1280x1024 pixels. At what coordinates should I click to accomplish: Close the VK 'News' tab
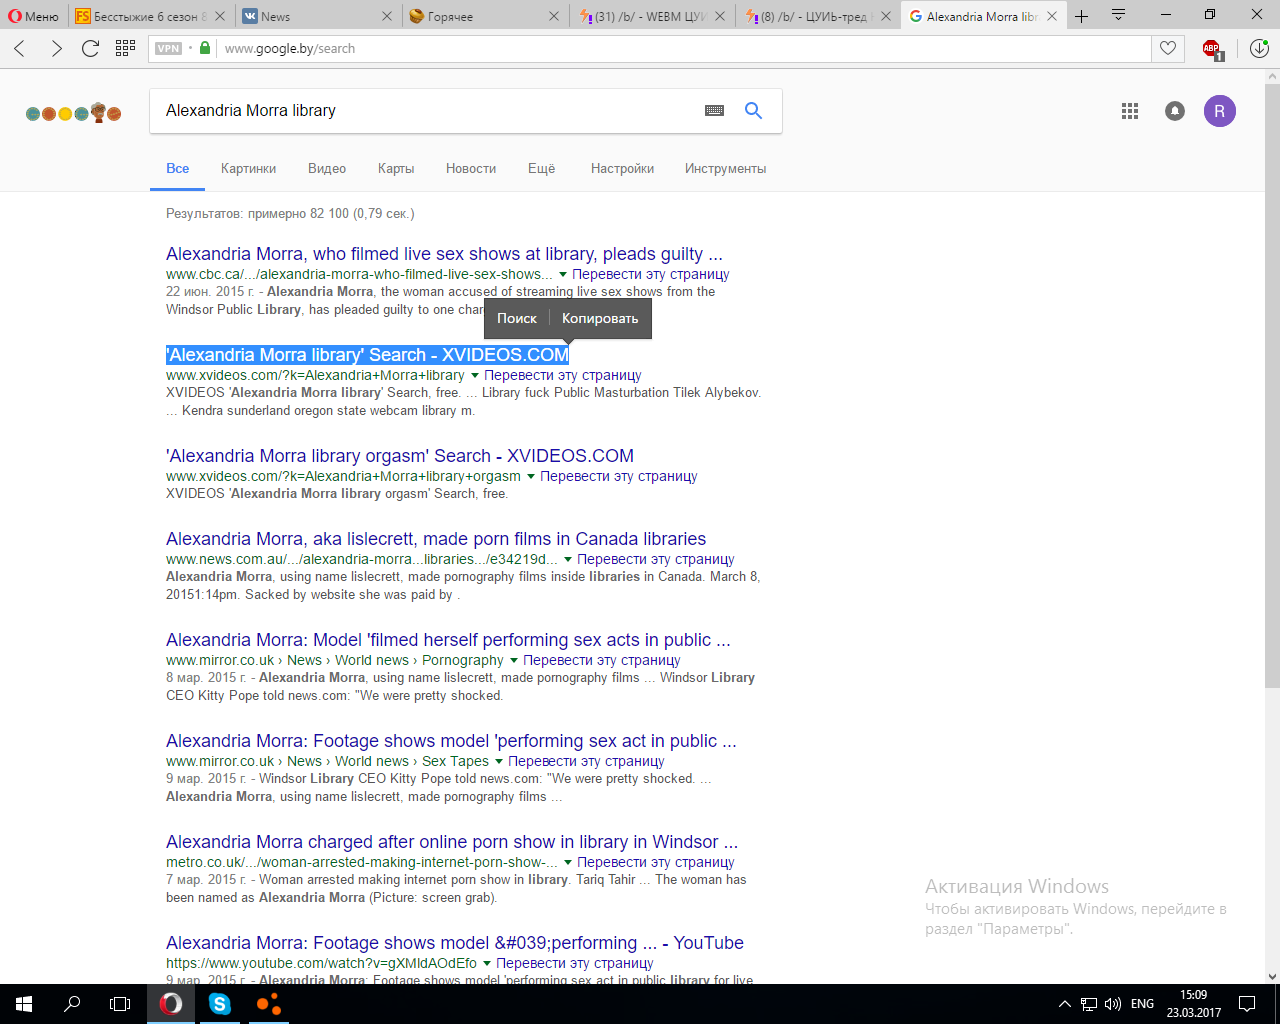pos(387,16)
